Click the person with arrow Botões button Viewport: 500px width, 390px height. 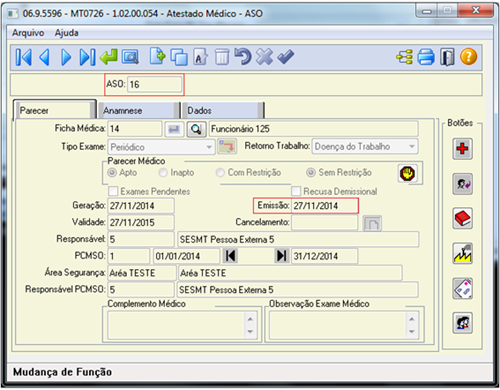(462, 184)
